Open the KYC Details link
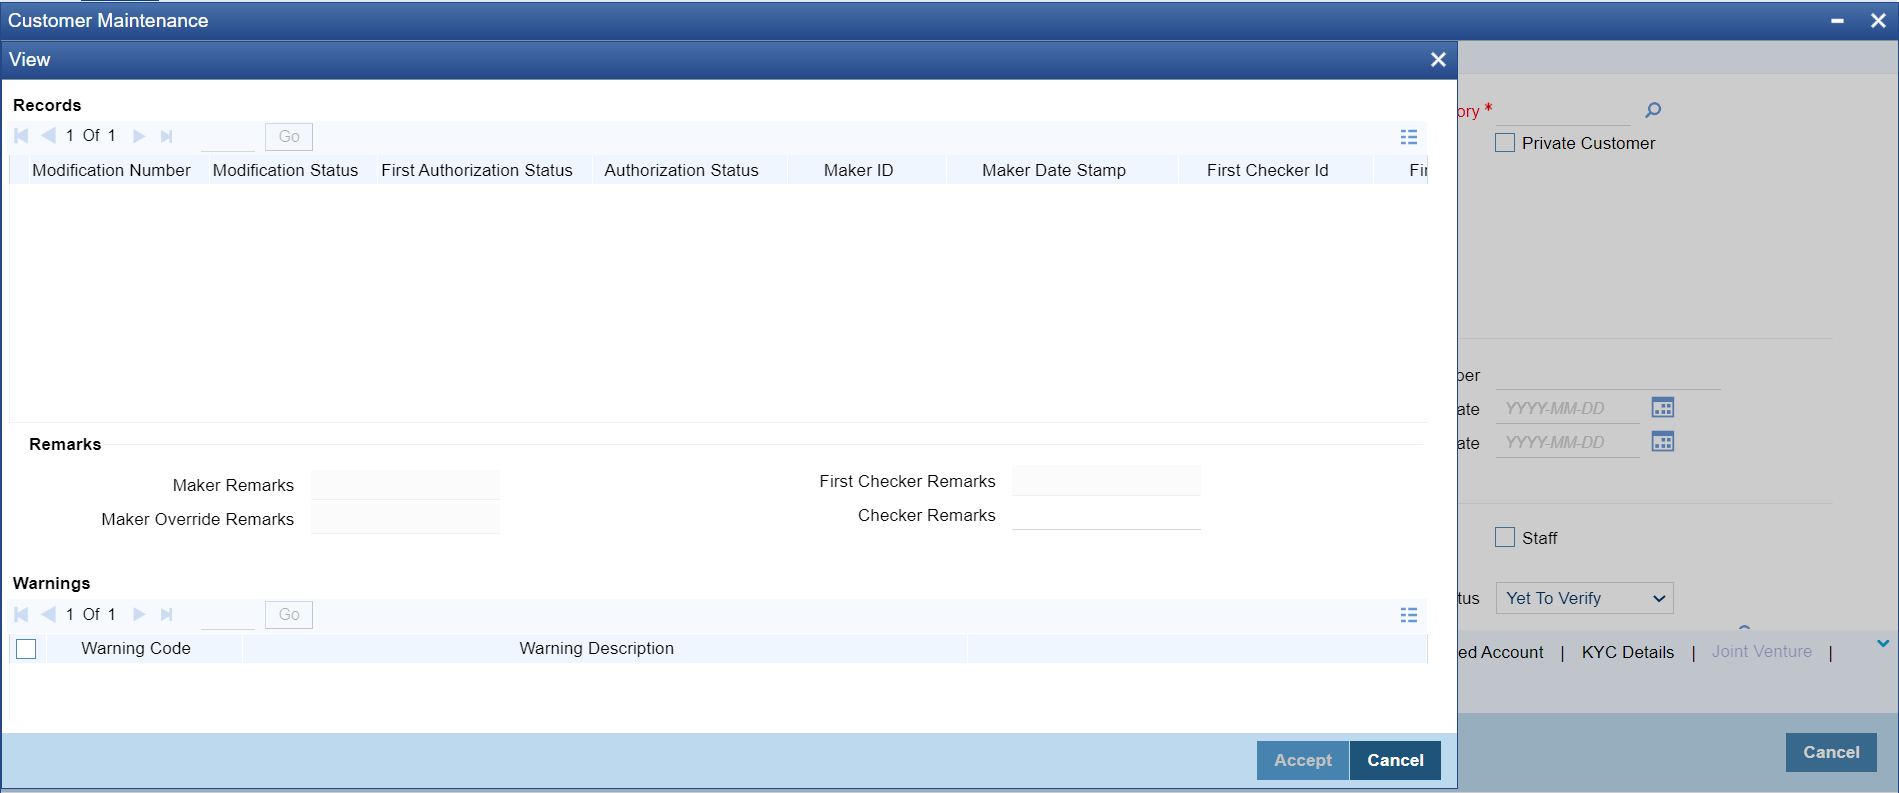 [1628, 652]
